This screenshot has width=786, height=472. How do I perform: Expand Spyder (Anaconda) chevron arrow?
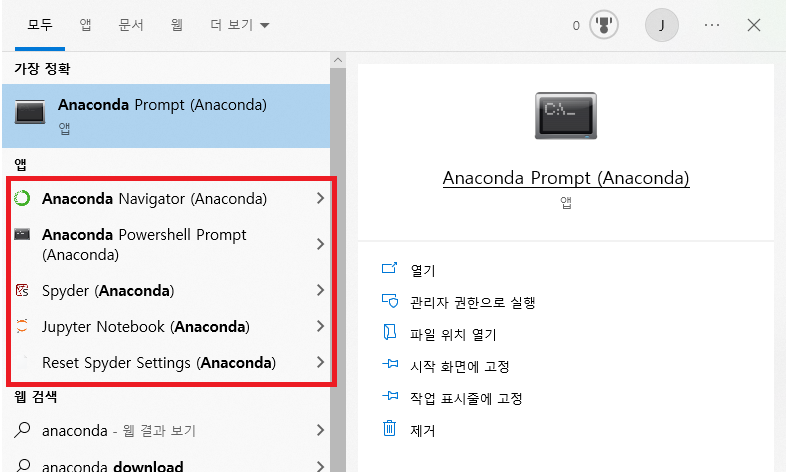point(320,290)
